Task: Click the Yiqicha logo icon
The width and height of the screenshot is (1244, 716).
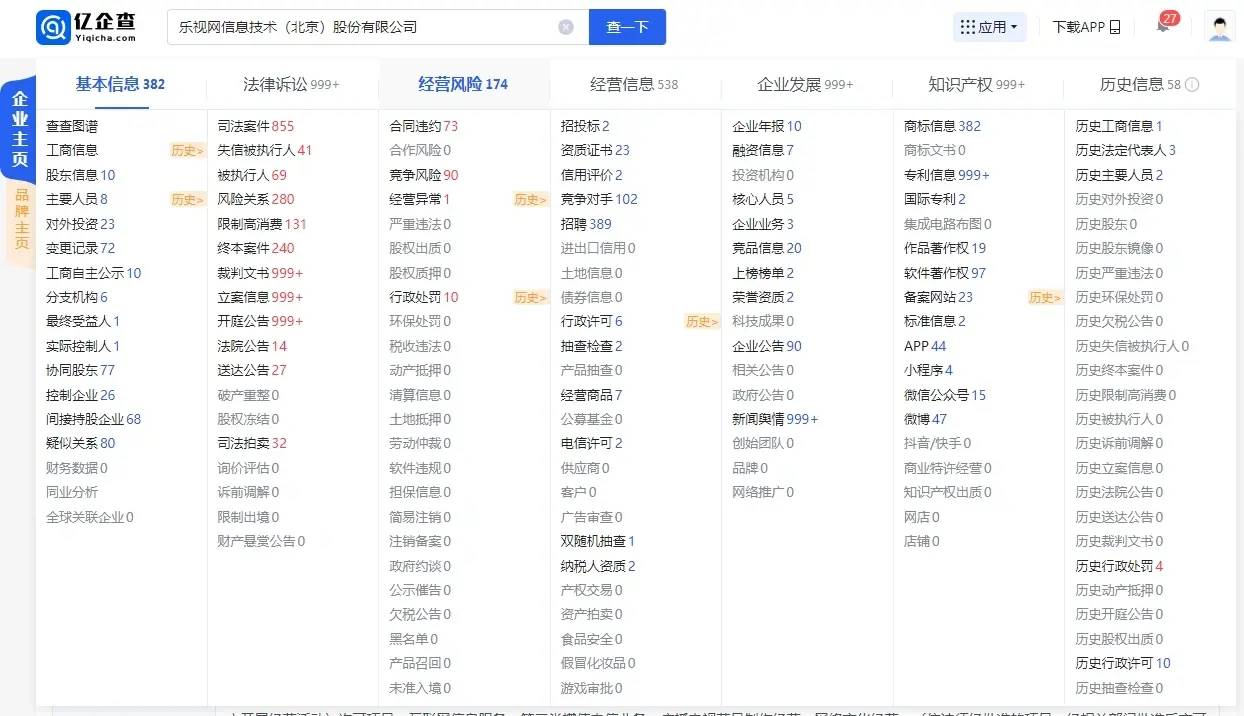Action: [x=54, y=27]
